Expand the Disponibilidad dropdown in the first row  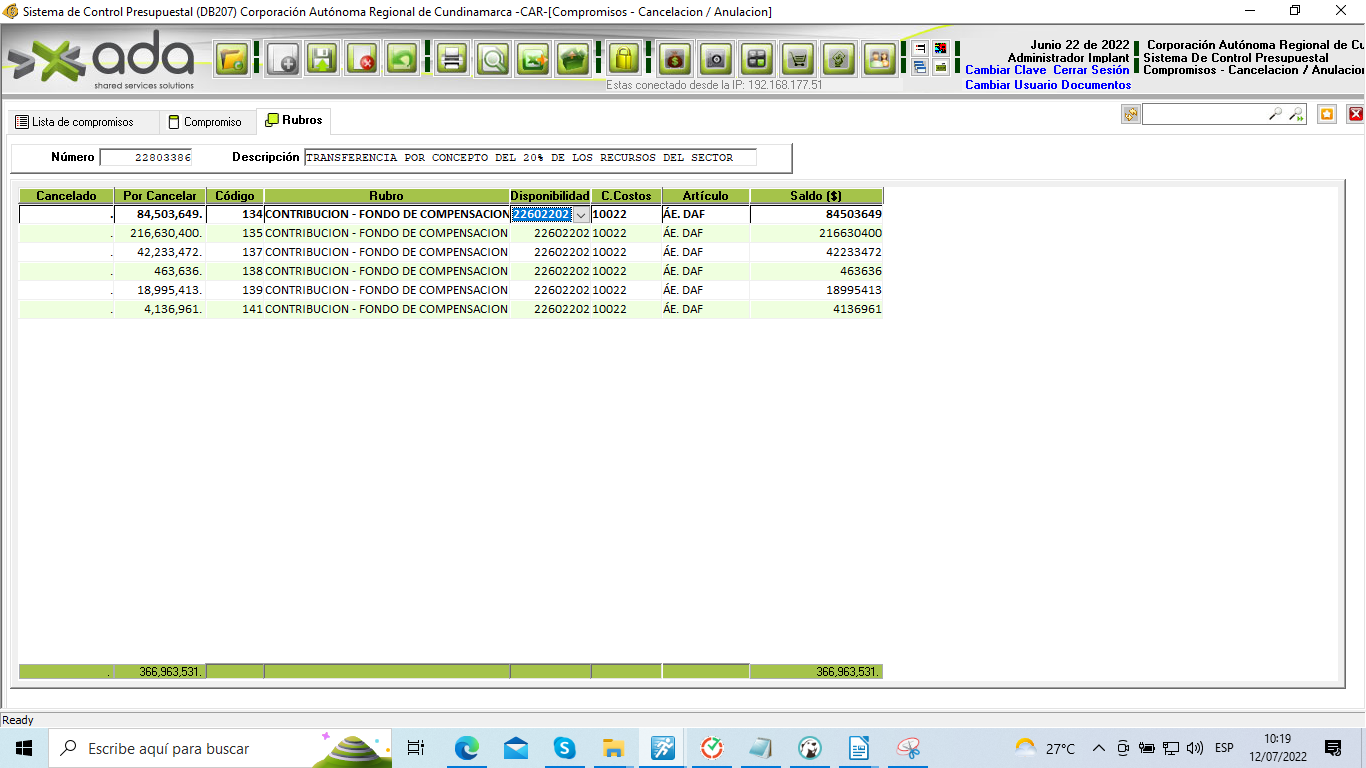point(581,214)
